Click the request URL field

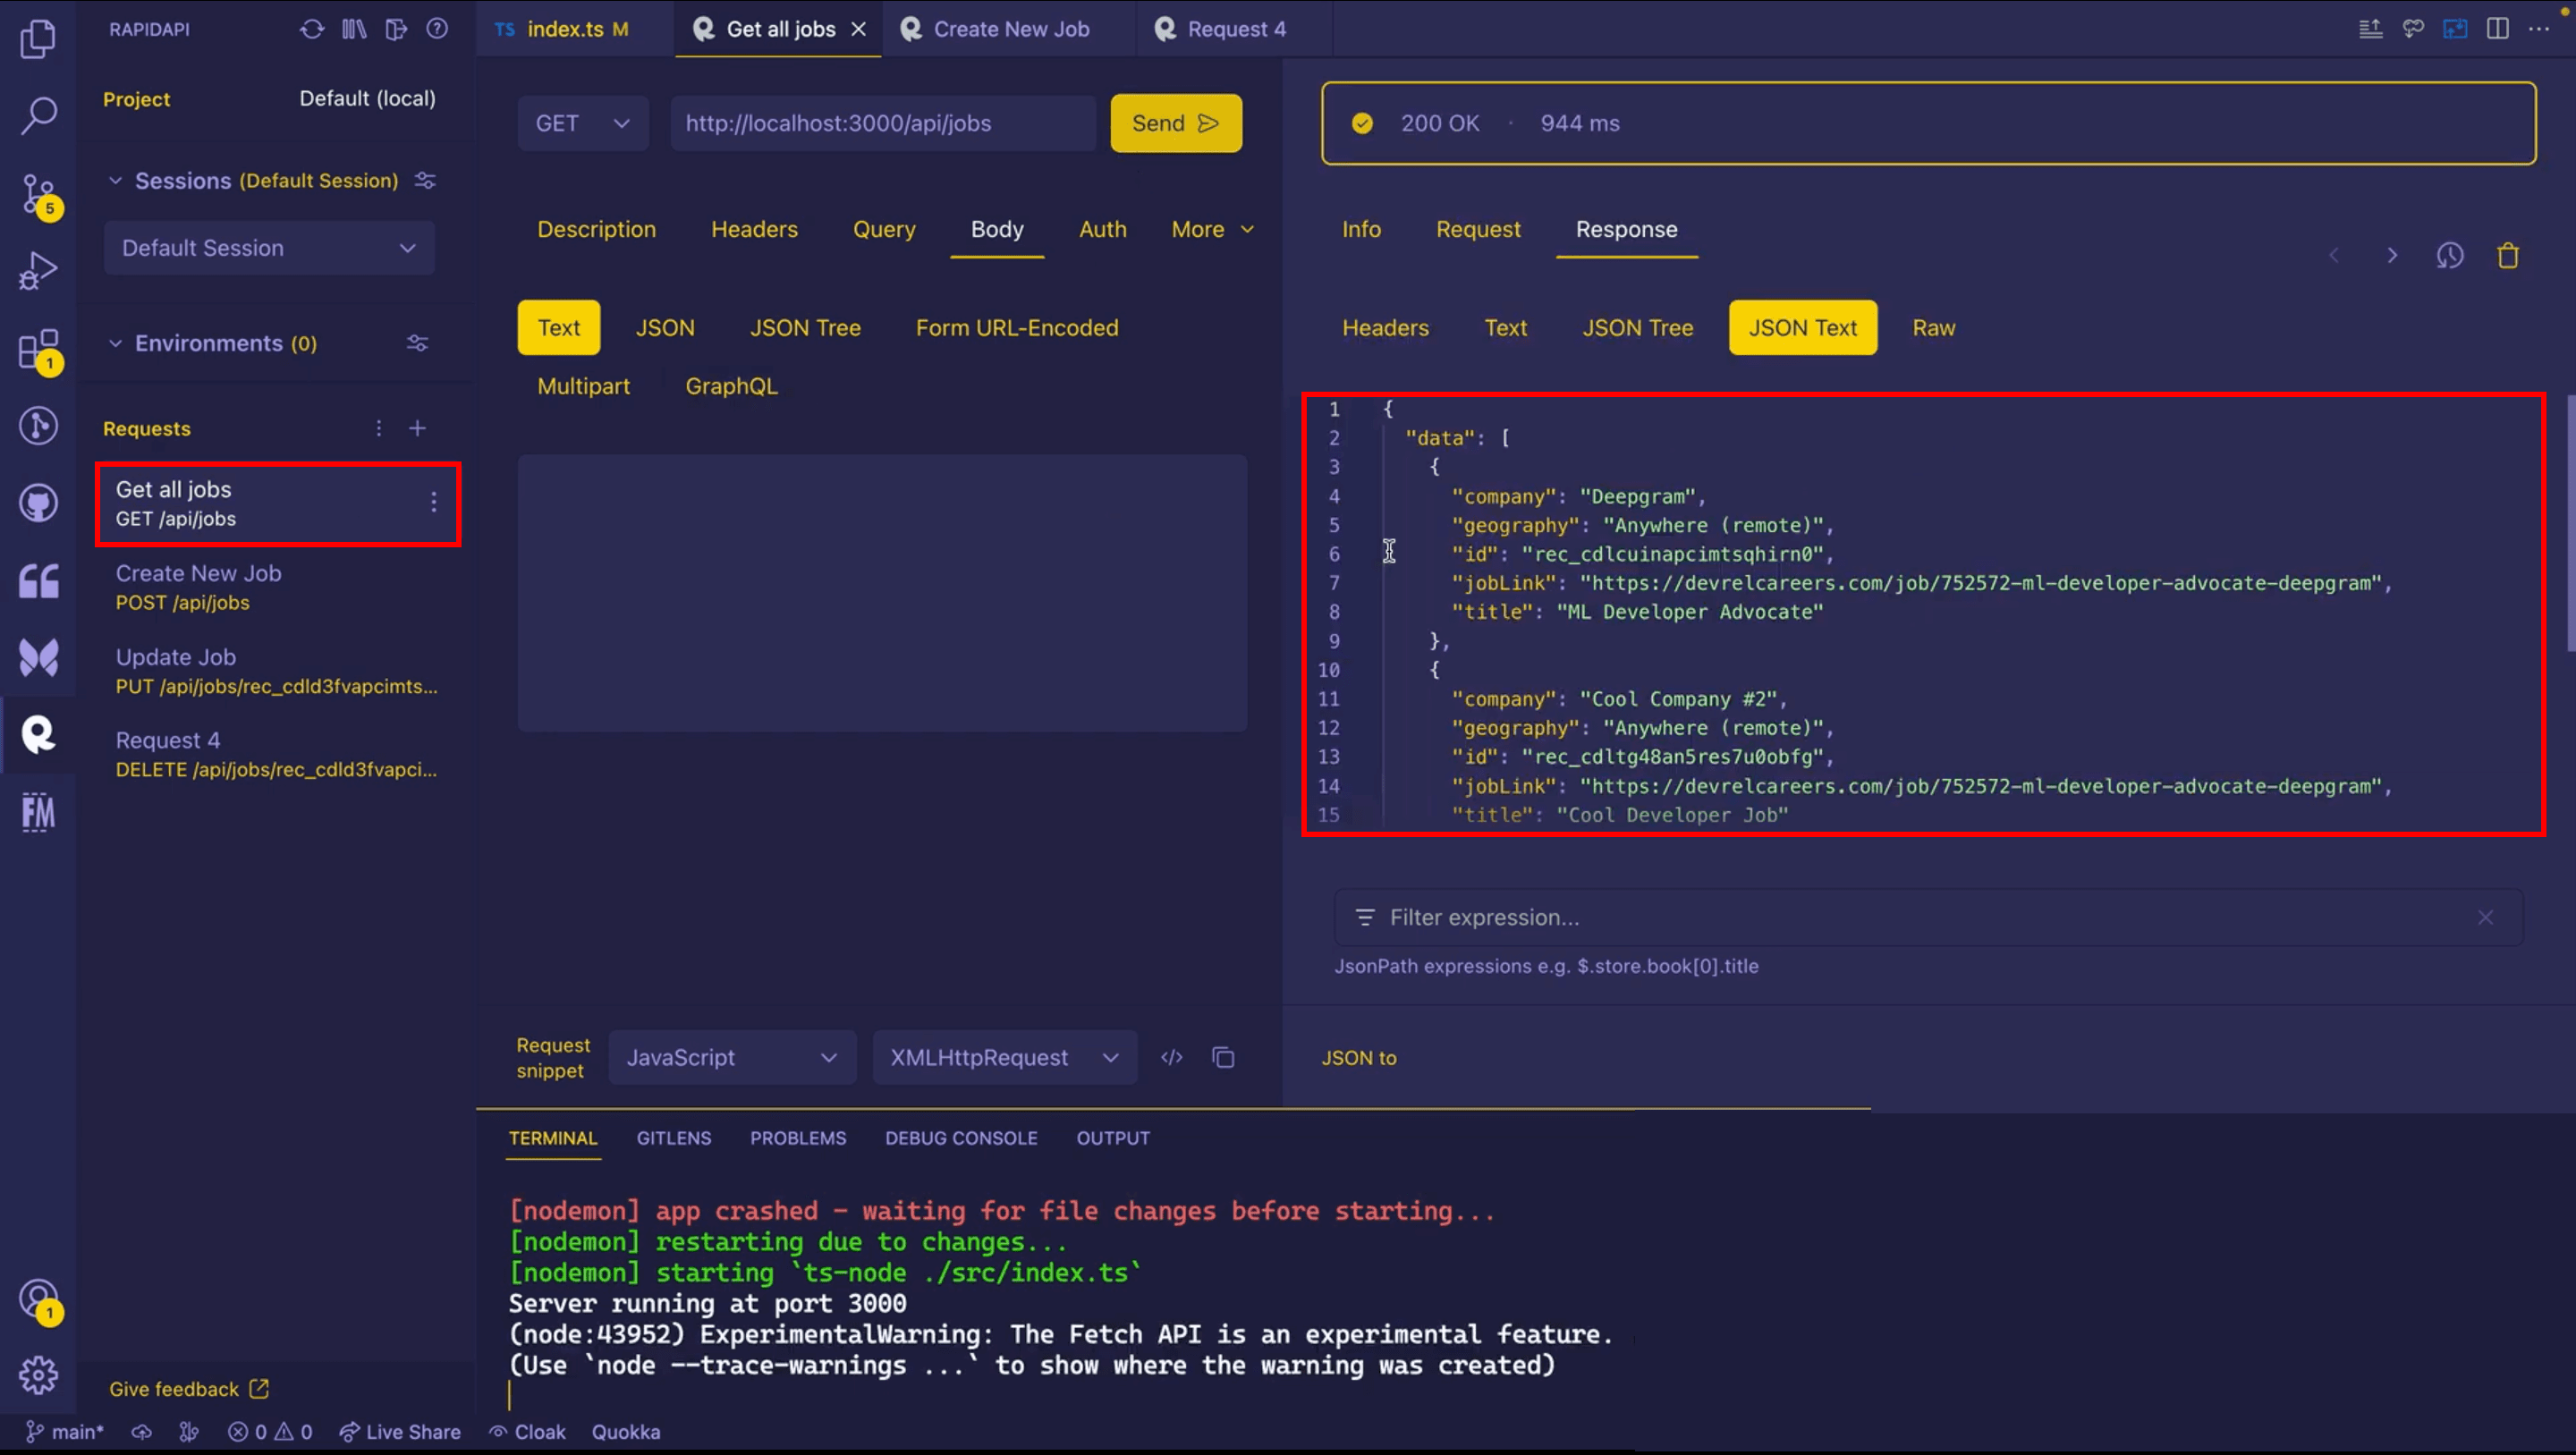(883, 123)
